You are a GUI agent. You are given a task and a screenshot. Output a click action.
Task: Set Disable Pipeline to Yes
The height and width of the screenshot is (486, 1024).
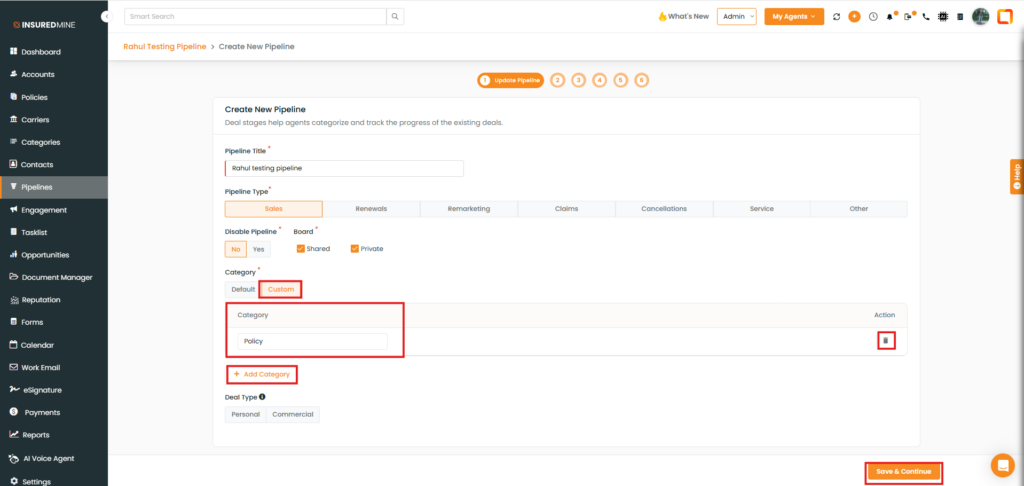259,249
